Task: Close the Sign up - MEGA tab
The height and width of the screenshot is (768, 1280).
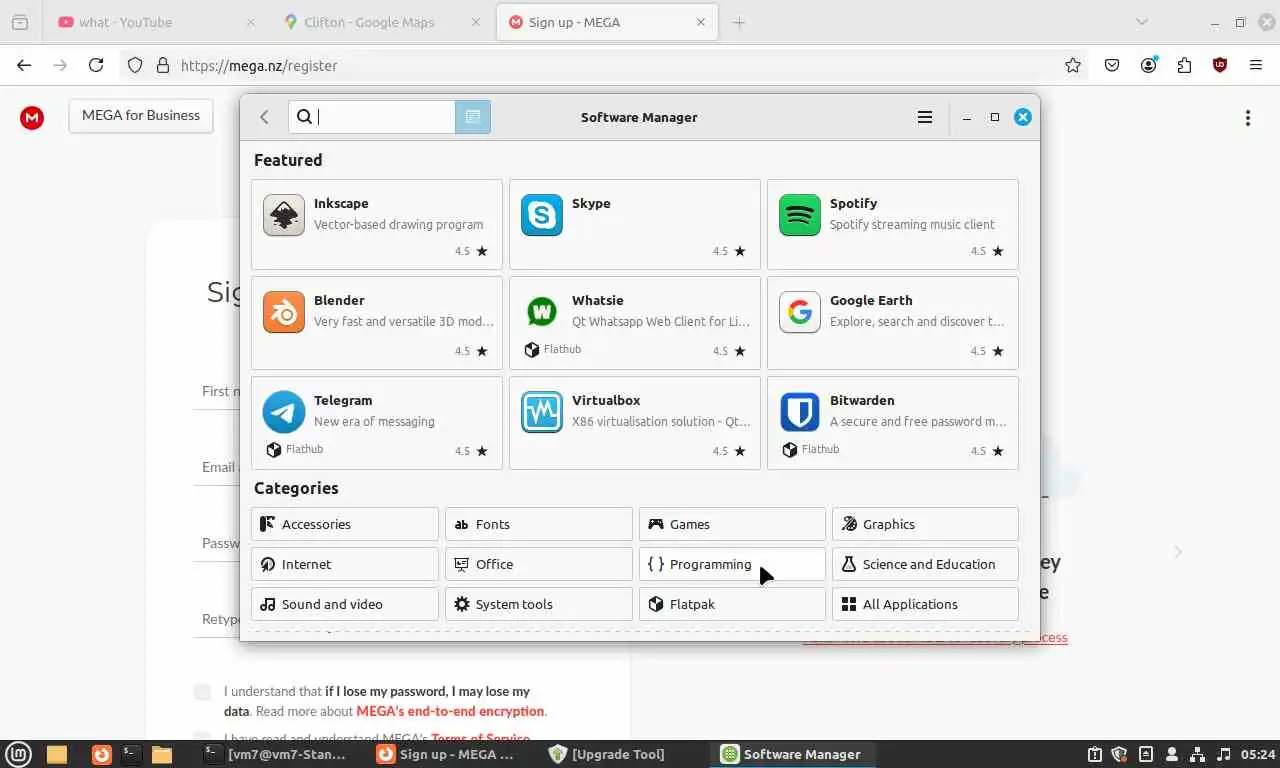Action: point(701,22)
